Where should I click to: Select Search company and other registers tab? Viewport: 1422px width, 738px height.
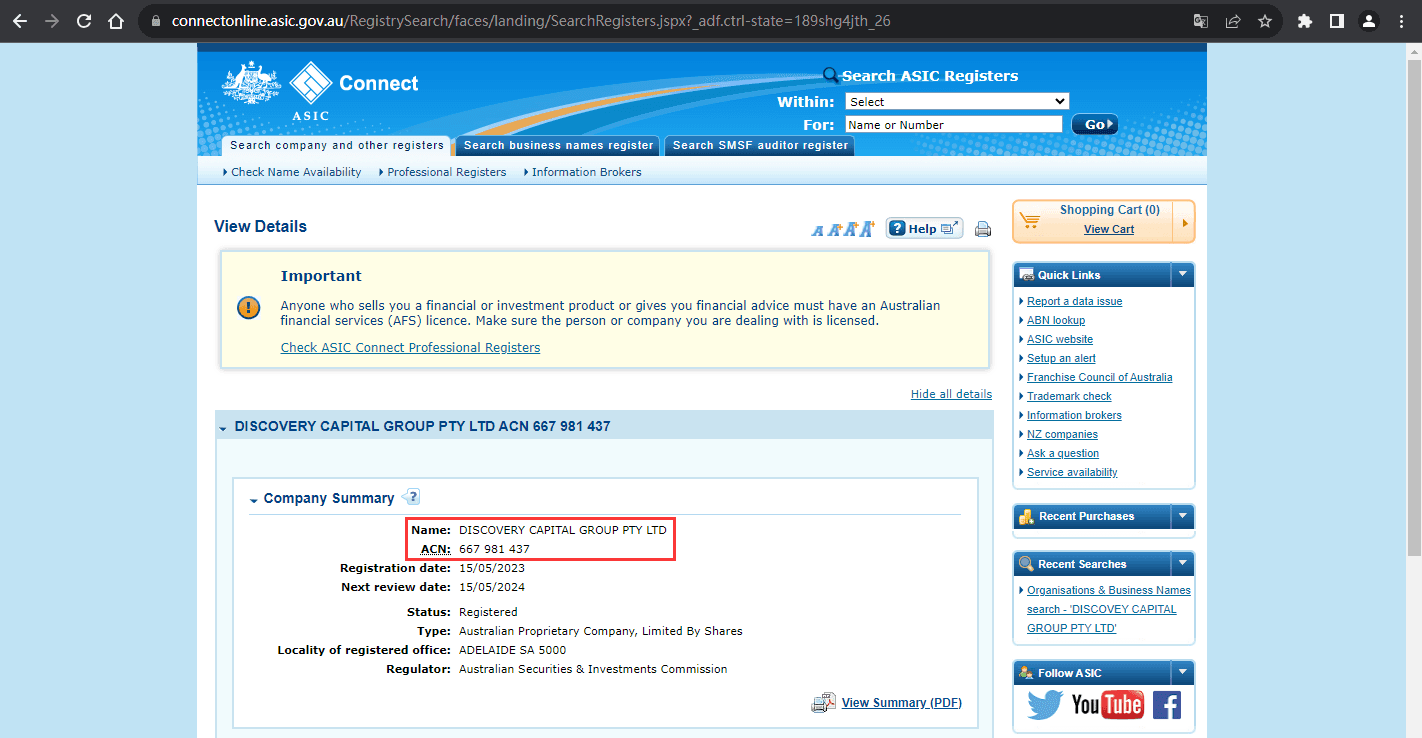tap(336, 146)
